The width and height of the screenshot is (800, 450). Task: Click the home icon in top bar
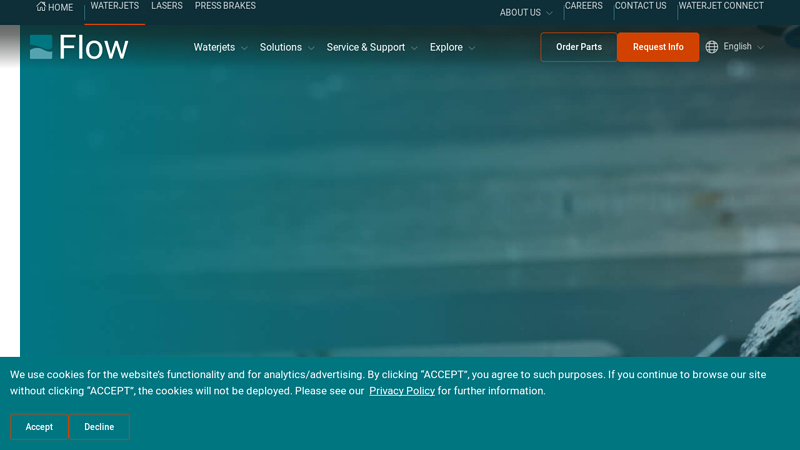click(41, 7)
